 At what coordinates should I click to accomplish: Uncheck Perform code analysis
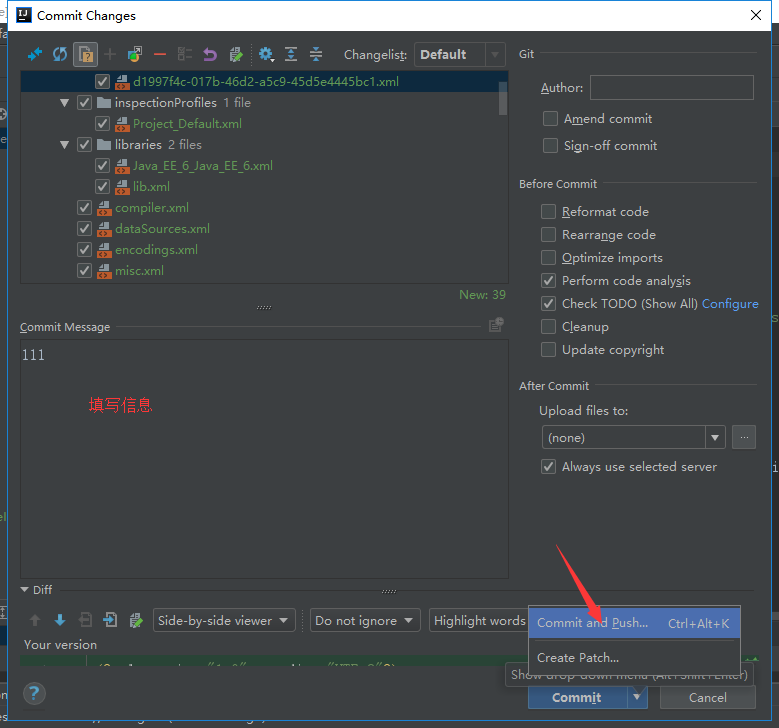(548, 281)
